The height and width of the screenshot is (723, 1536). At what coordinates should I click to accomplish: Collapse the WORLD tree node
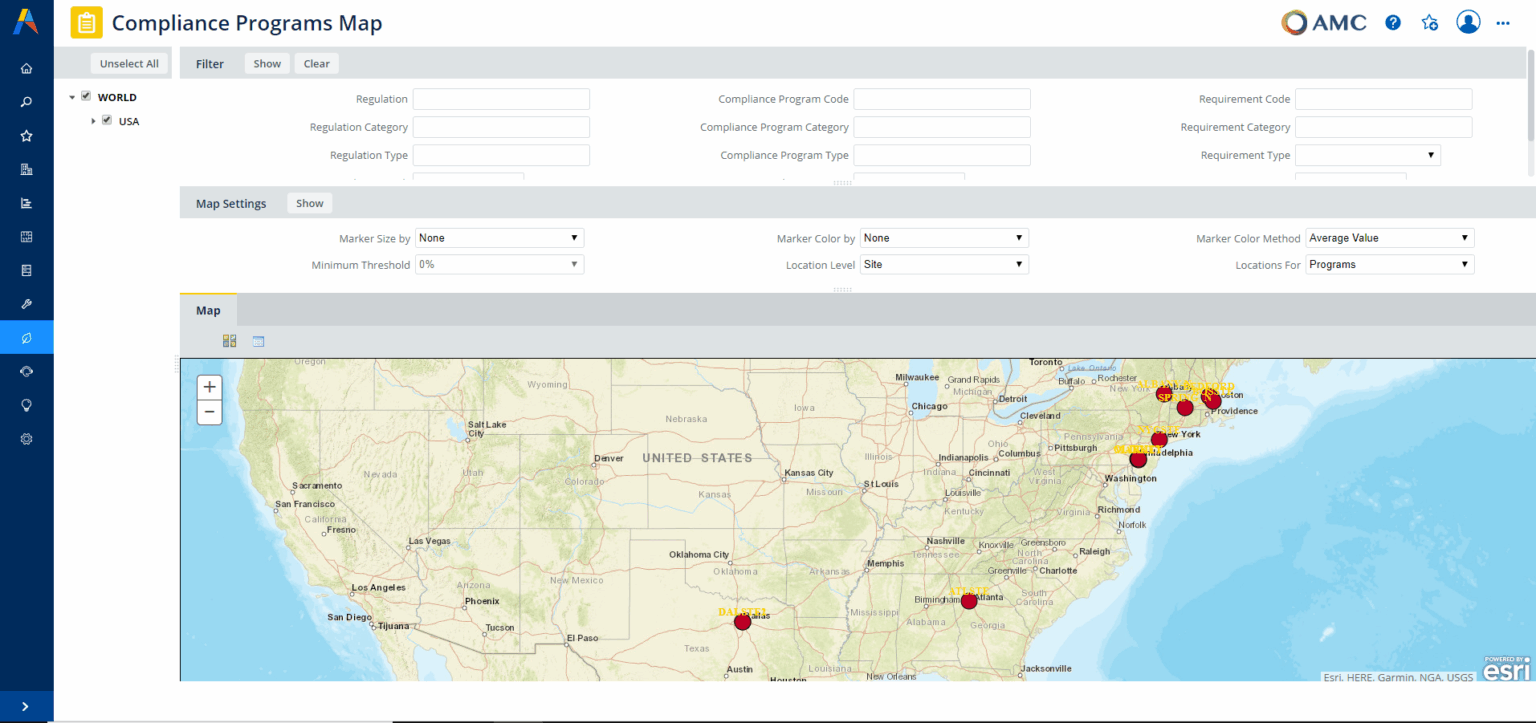click(x=72, y=96)
